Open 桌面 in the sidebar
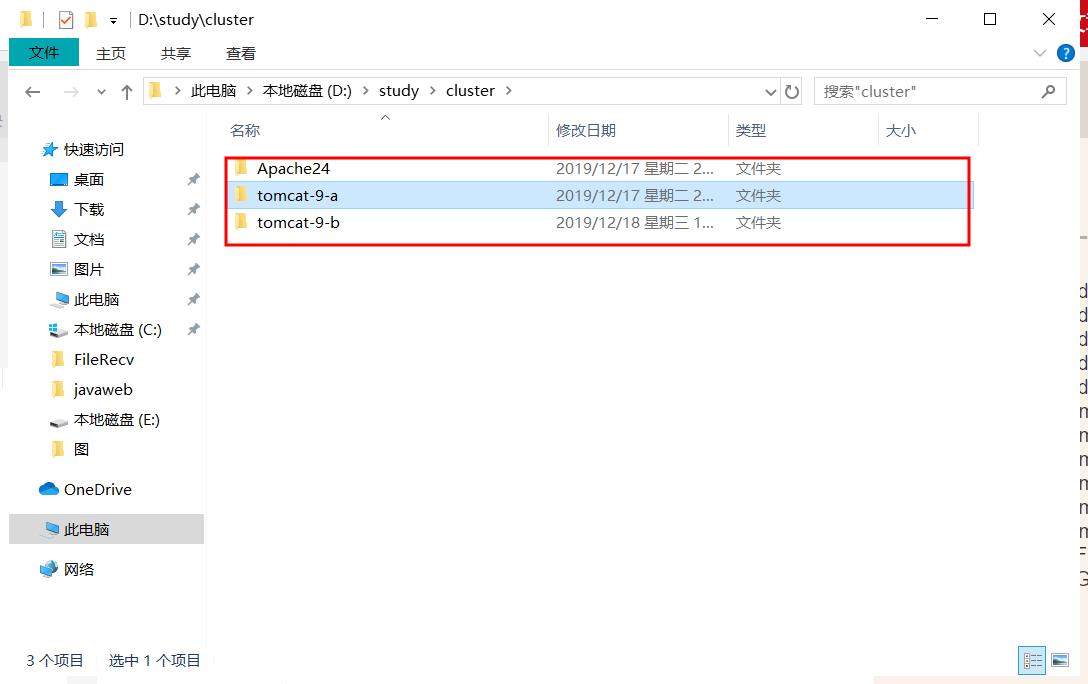The width and height of the screenshot is (1088, 684). [x=89, y=180]
